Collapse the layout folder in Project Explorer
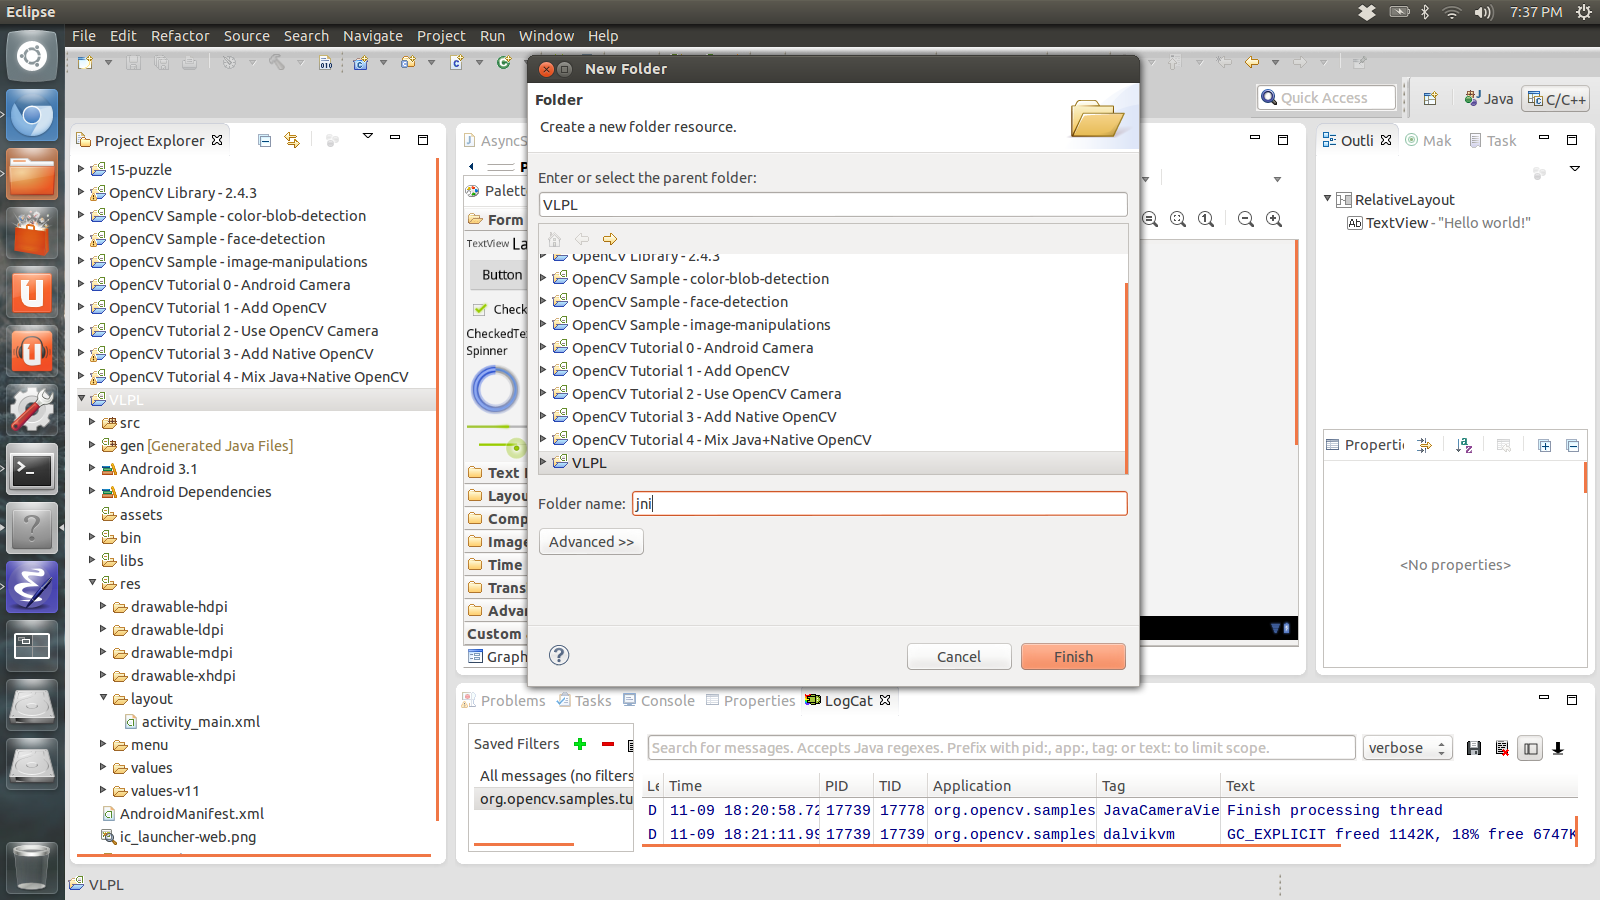The image size is (1600, 900). (x=103, y=697)
